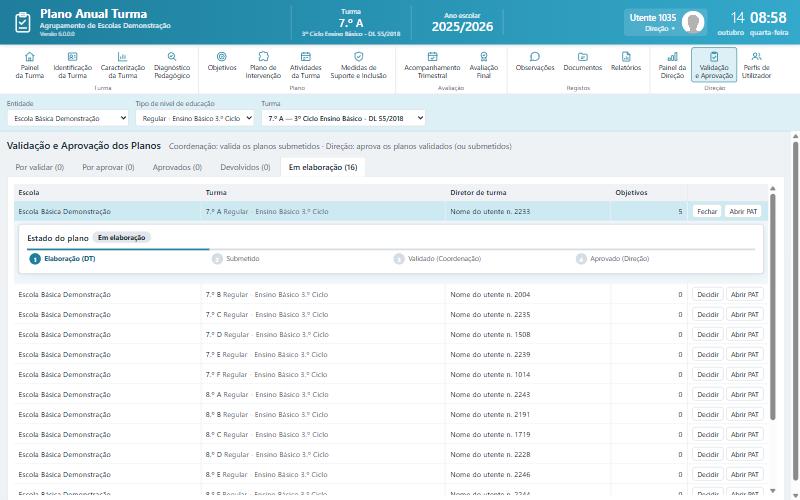Open Documentos section
The height and width of the screenshot is (500, 800).
[x=583, y=62]
